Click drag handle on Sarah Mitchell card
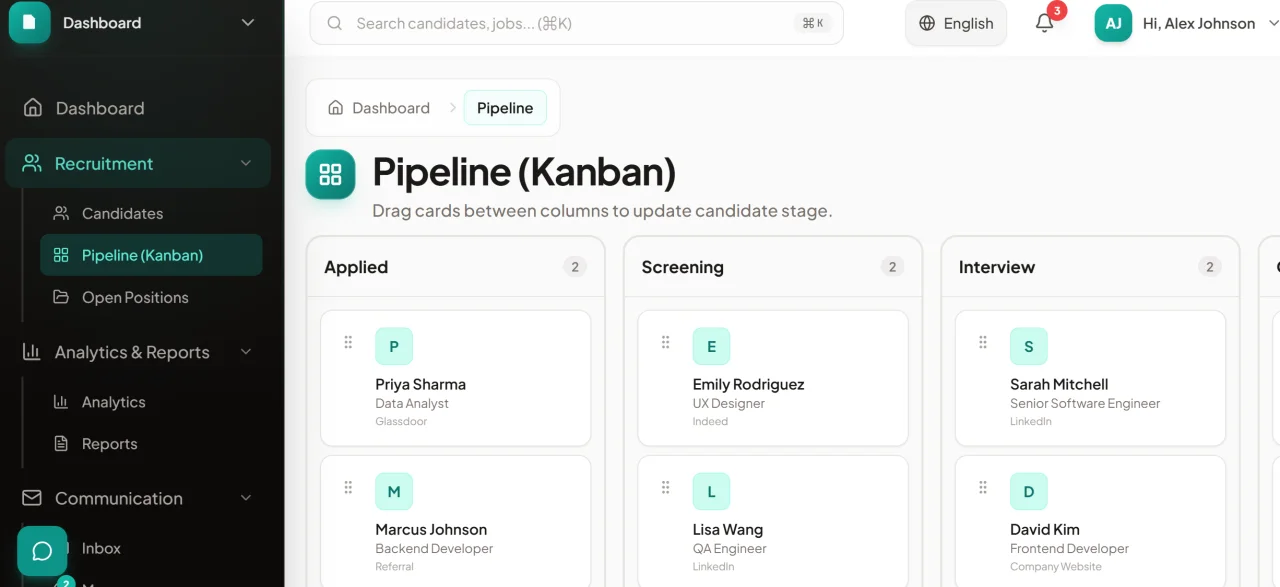 (982, 342)
